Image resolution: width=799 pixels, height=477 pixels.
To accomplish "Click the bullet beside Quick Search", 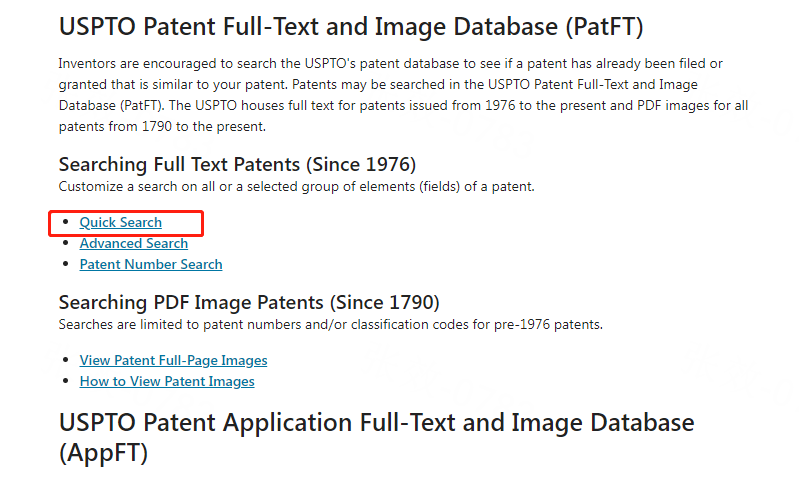I will 65,222.
